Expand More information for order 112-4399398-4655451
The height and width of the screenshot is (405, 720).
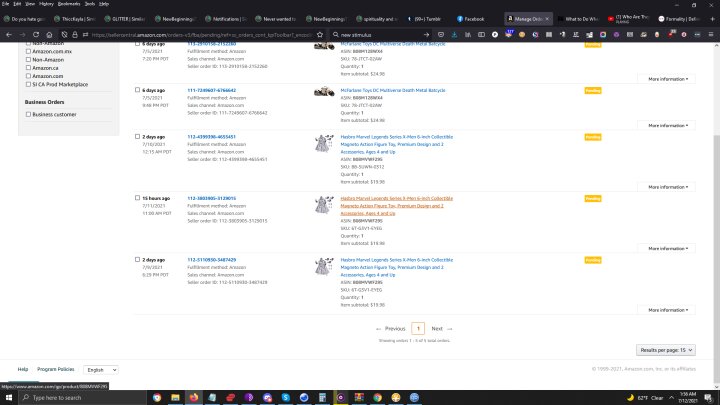tap(668, 187)
